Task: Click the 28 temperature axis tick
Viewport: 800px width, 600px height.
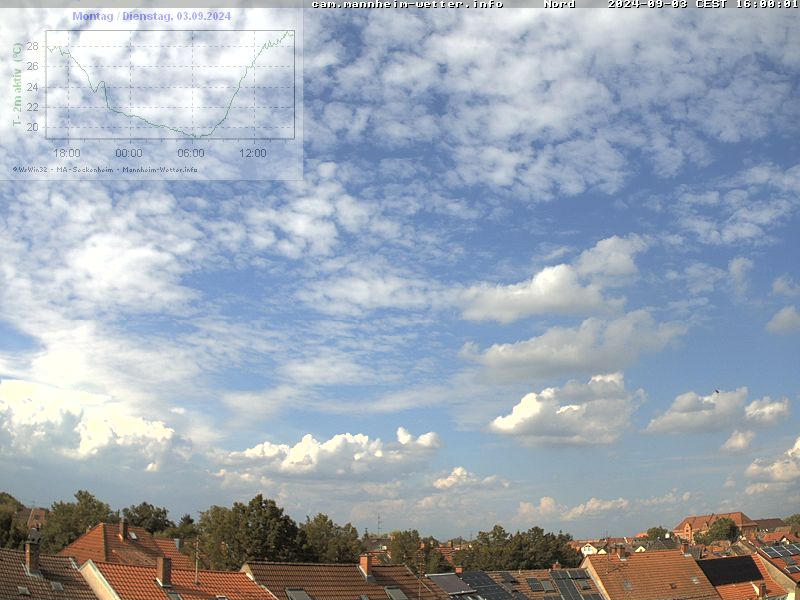Action: (32, 46)
